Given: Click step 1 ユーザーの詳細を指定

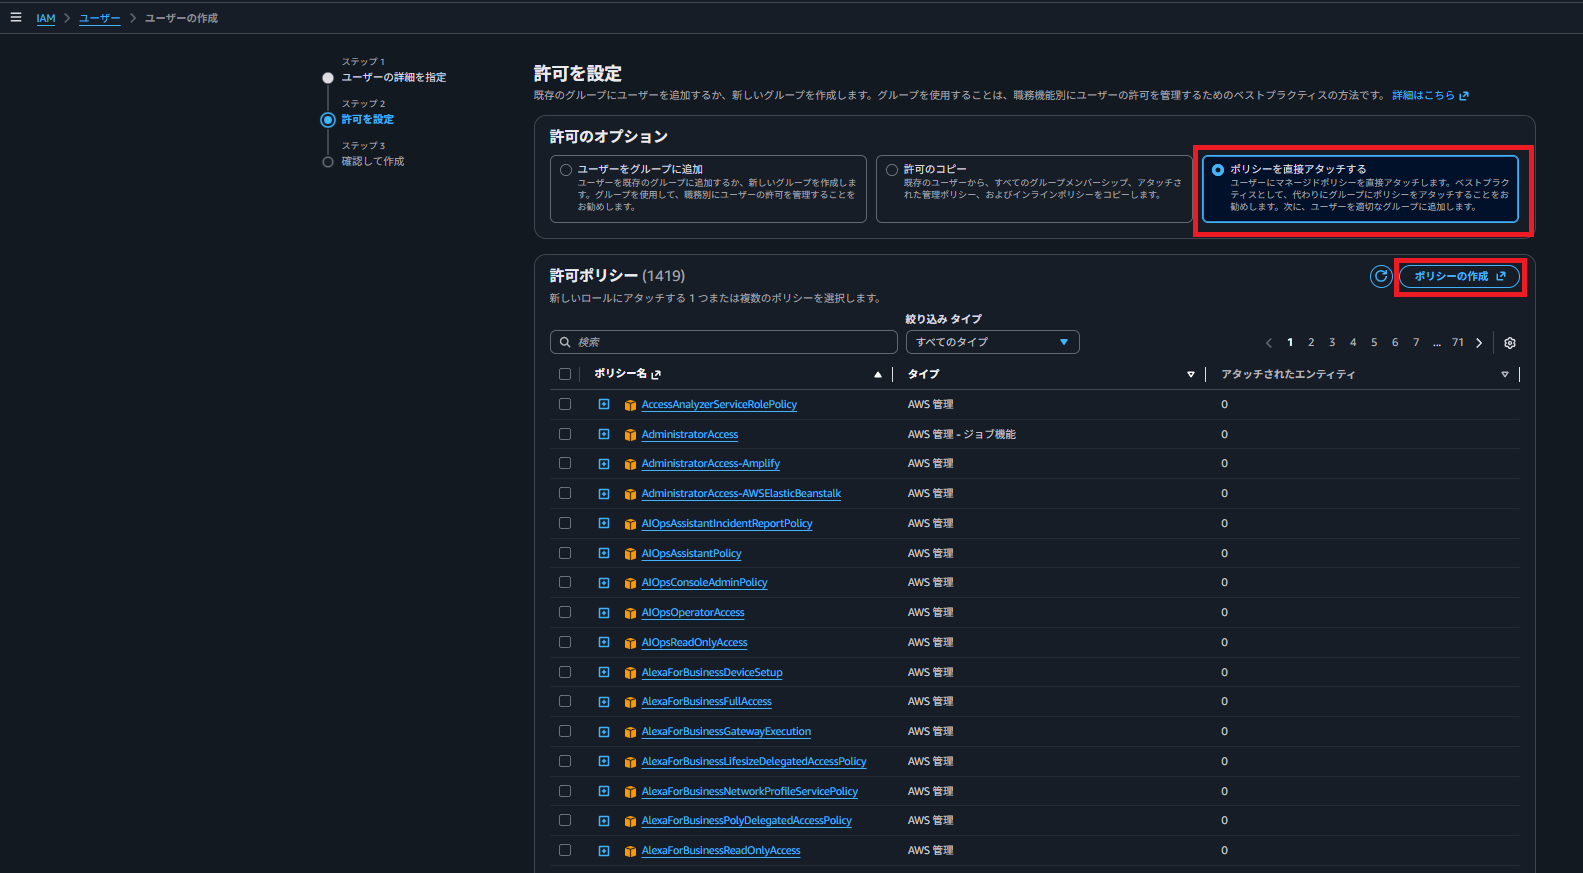Looking at the screenshot, I should 394,78.
